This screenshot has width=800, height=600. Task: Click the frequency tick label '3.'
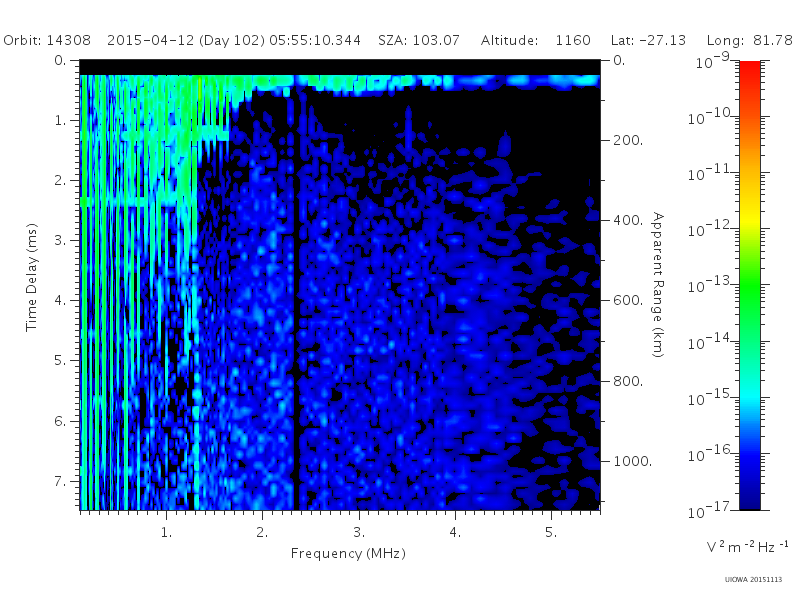(359, 532)
